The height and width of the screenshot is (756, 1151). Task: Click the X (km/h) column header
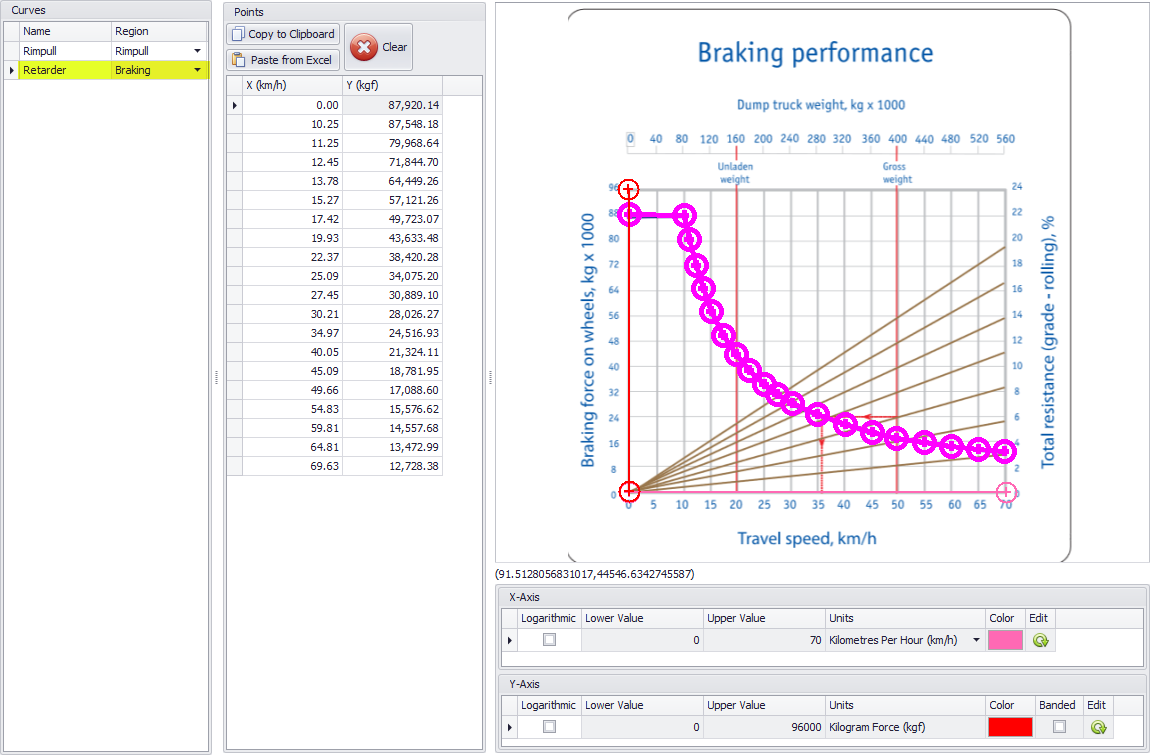coord(292,85)
